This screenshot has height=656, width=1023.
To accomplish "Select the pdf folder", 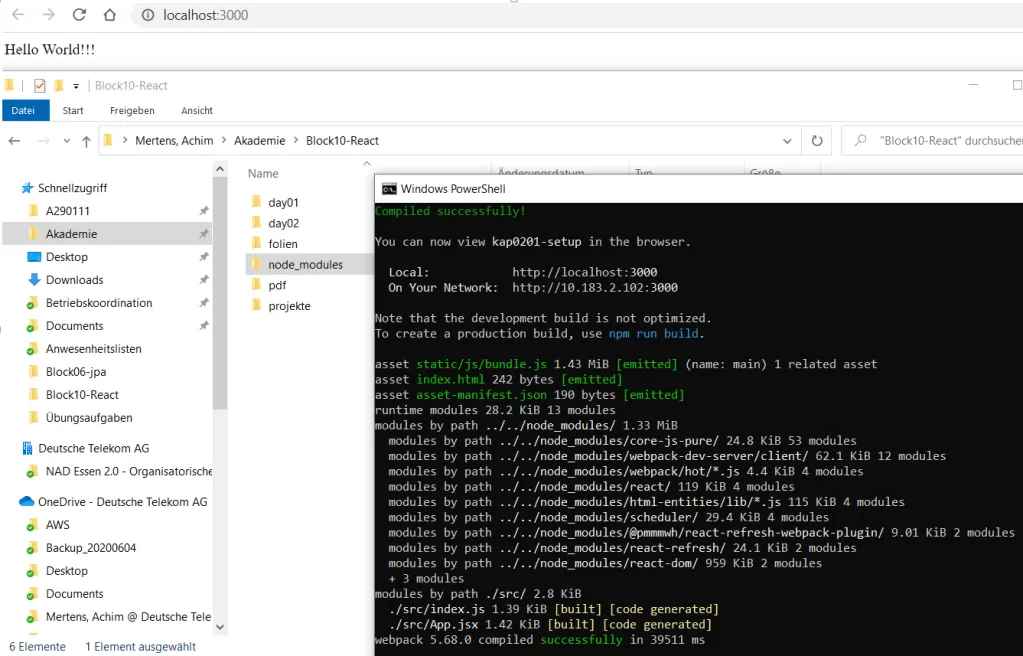I will click(x=277, y=285).
